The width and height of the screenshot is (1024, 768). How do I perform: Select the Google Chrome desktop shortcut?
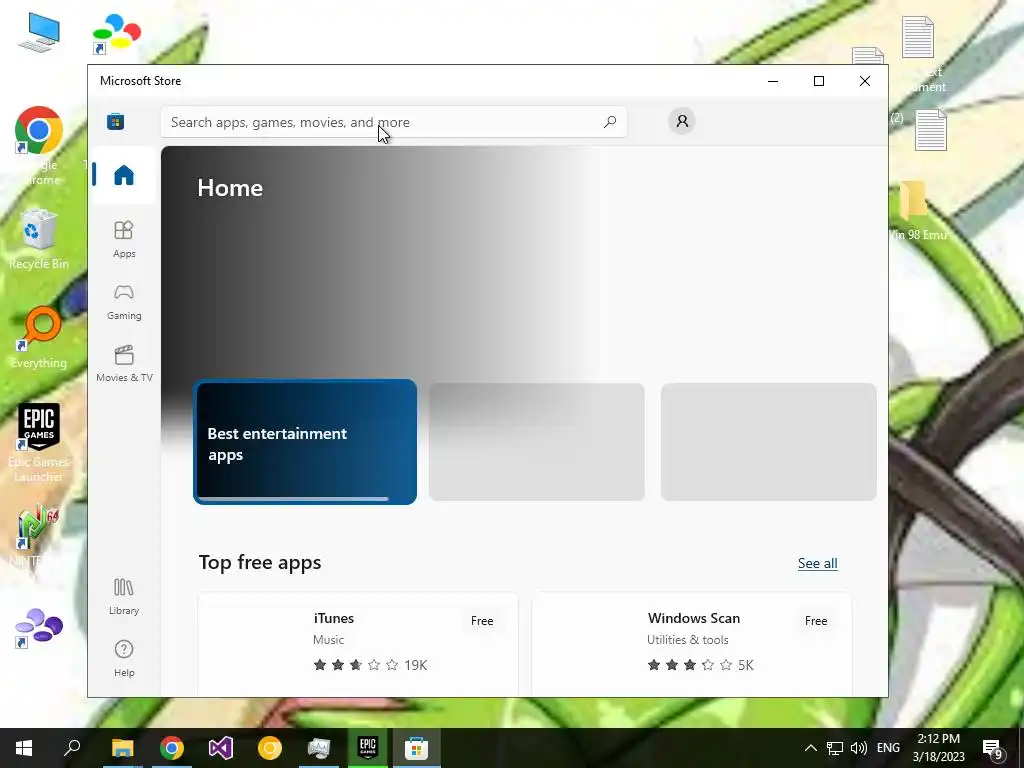point(39,145)
